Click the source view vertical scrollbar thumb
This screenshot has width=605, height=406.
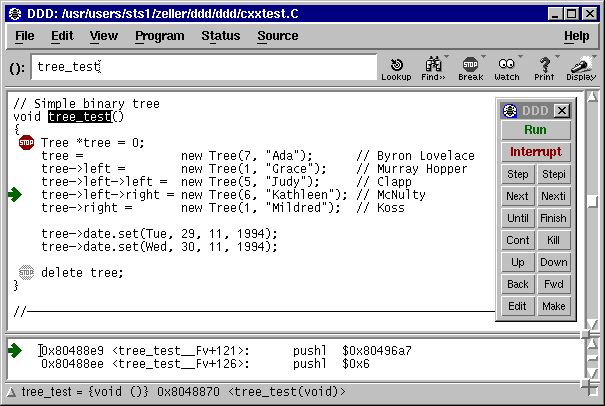[593, 201]
